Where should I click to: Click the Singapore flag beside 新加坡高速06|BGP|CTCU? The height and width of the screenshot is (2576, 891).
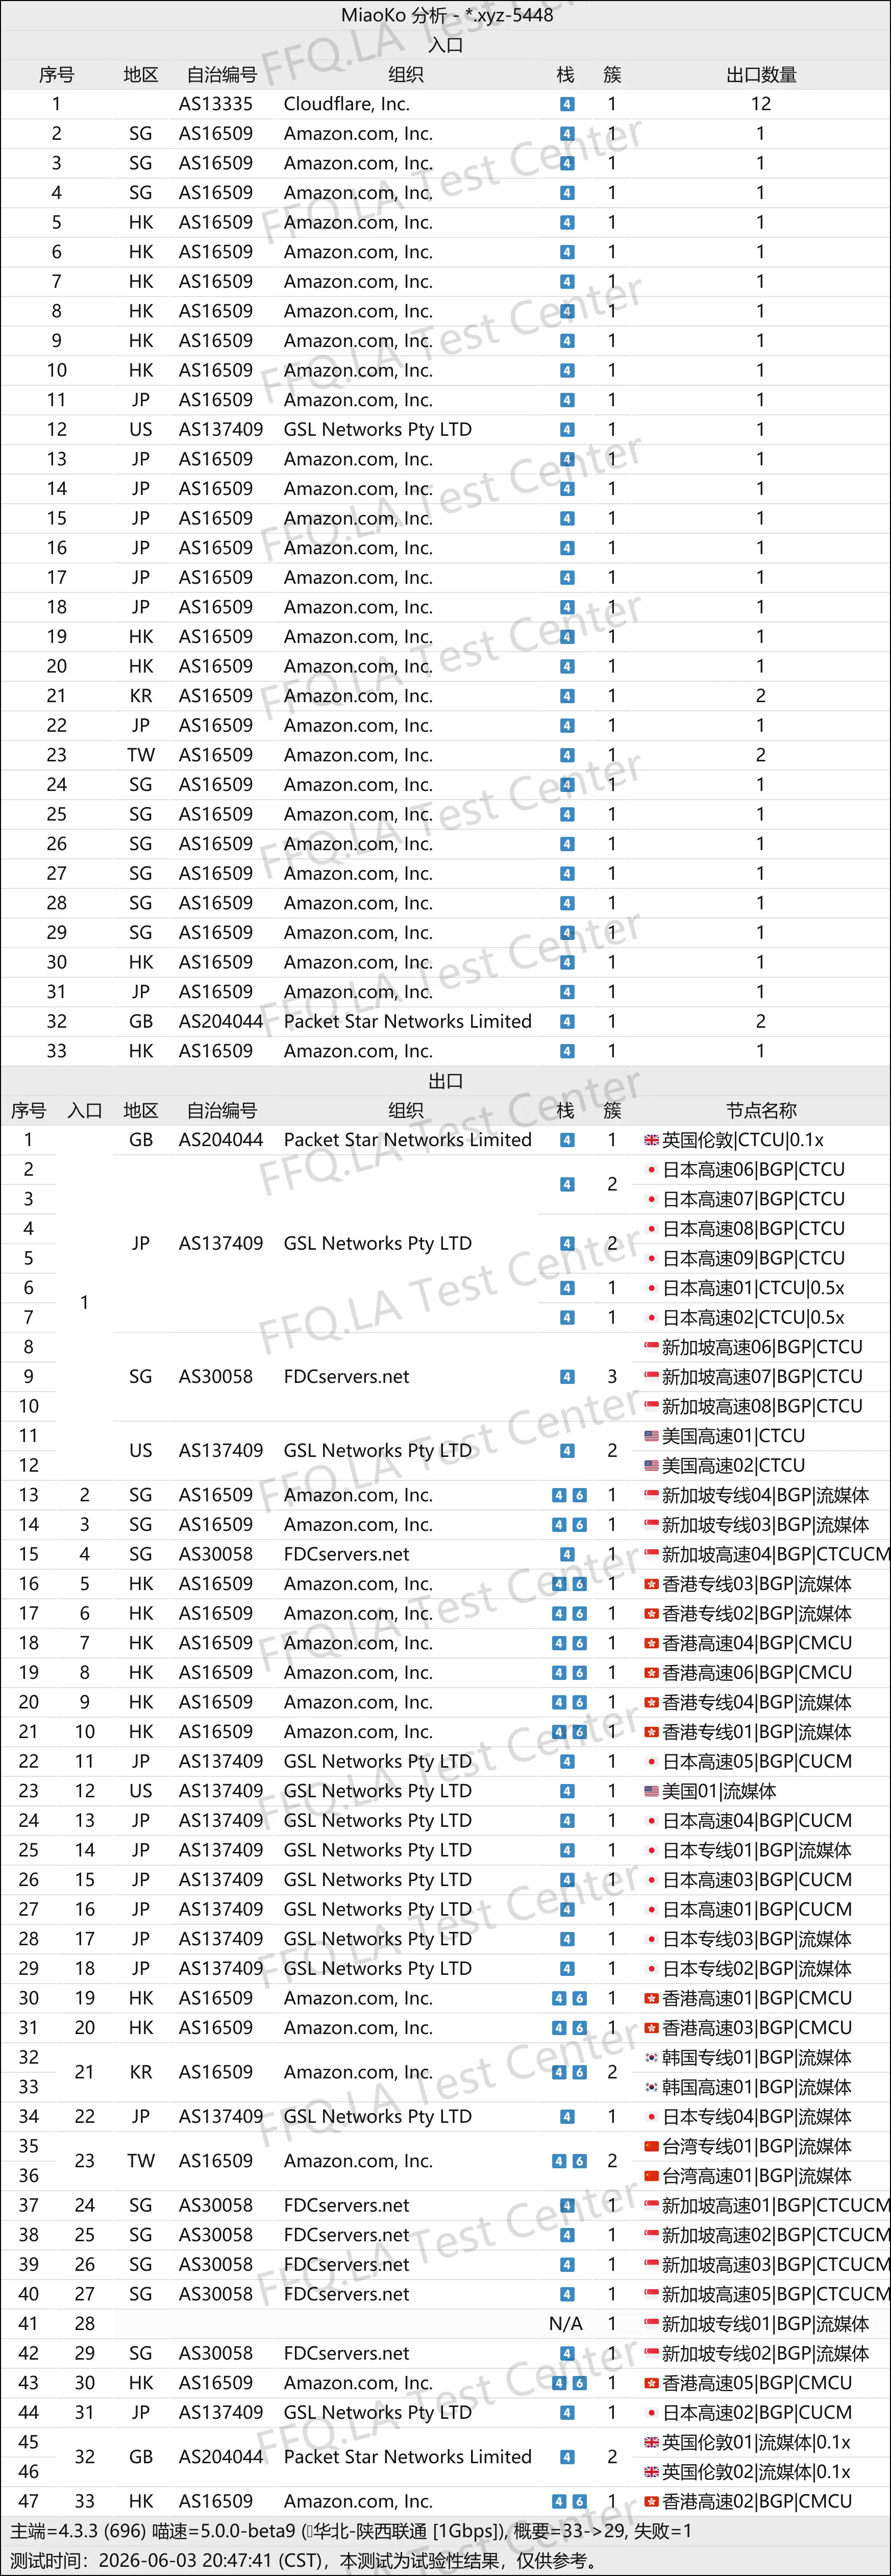651,1347
